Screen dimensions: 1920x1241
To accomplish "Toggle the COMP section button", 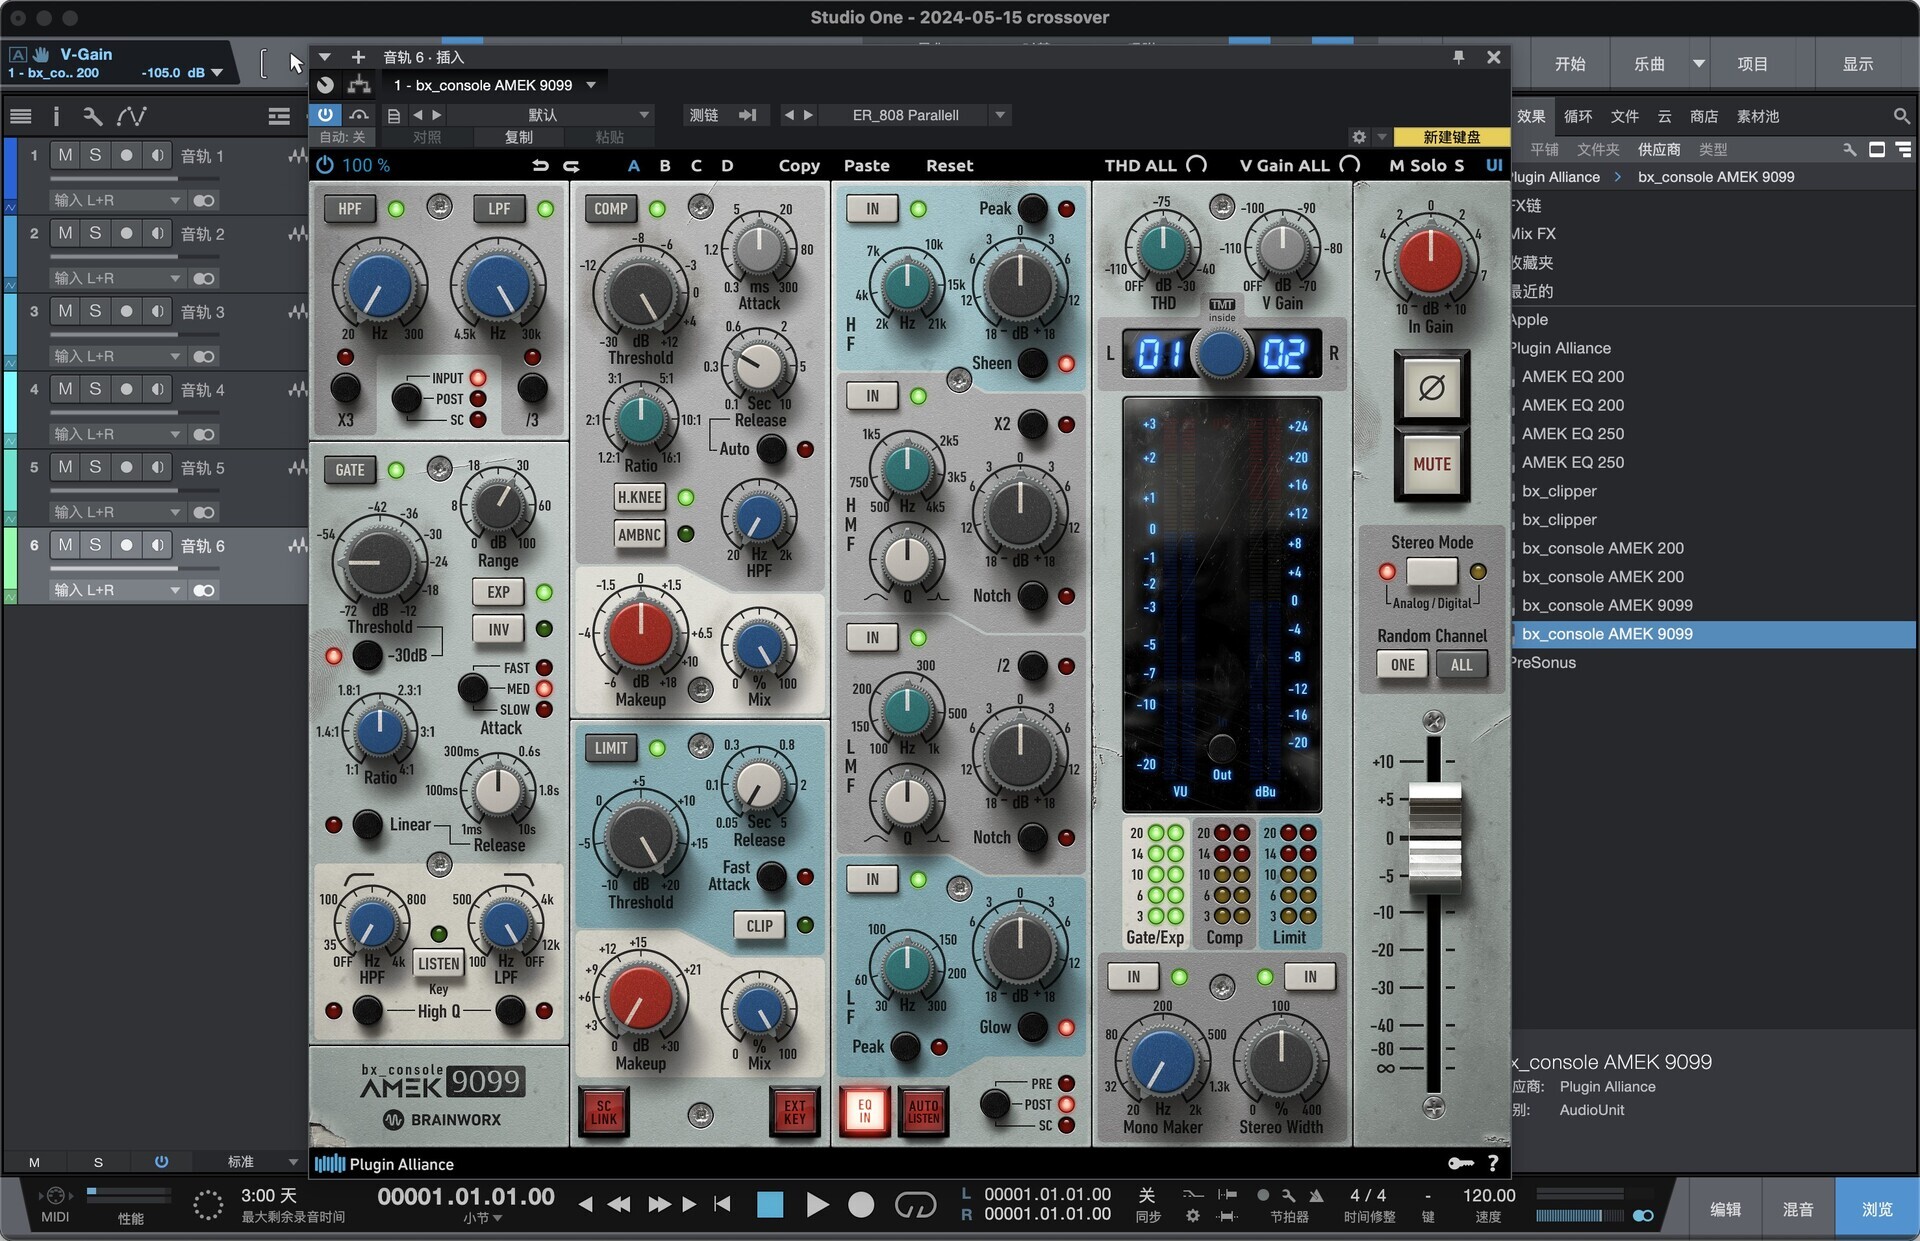I will point(610,209).
